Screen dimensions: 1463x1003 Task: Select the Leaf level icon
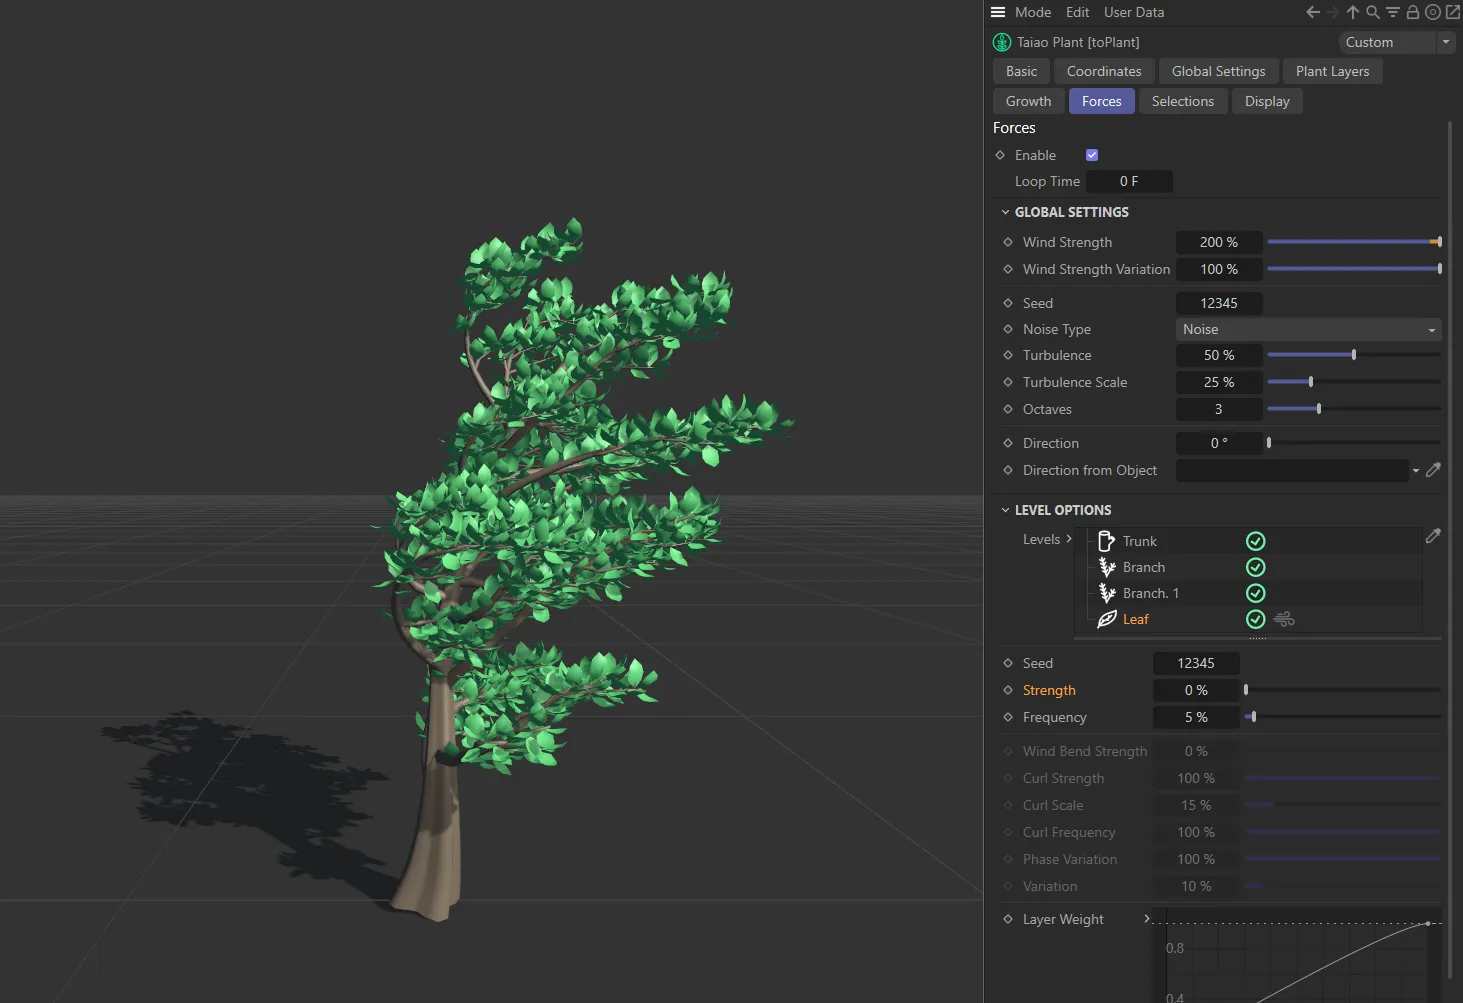(1107, 619)
